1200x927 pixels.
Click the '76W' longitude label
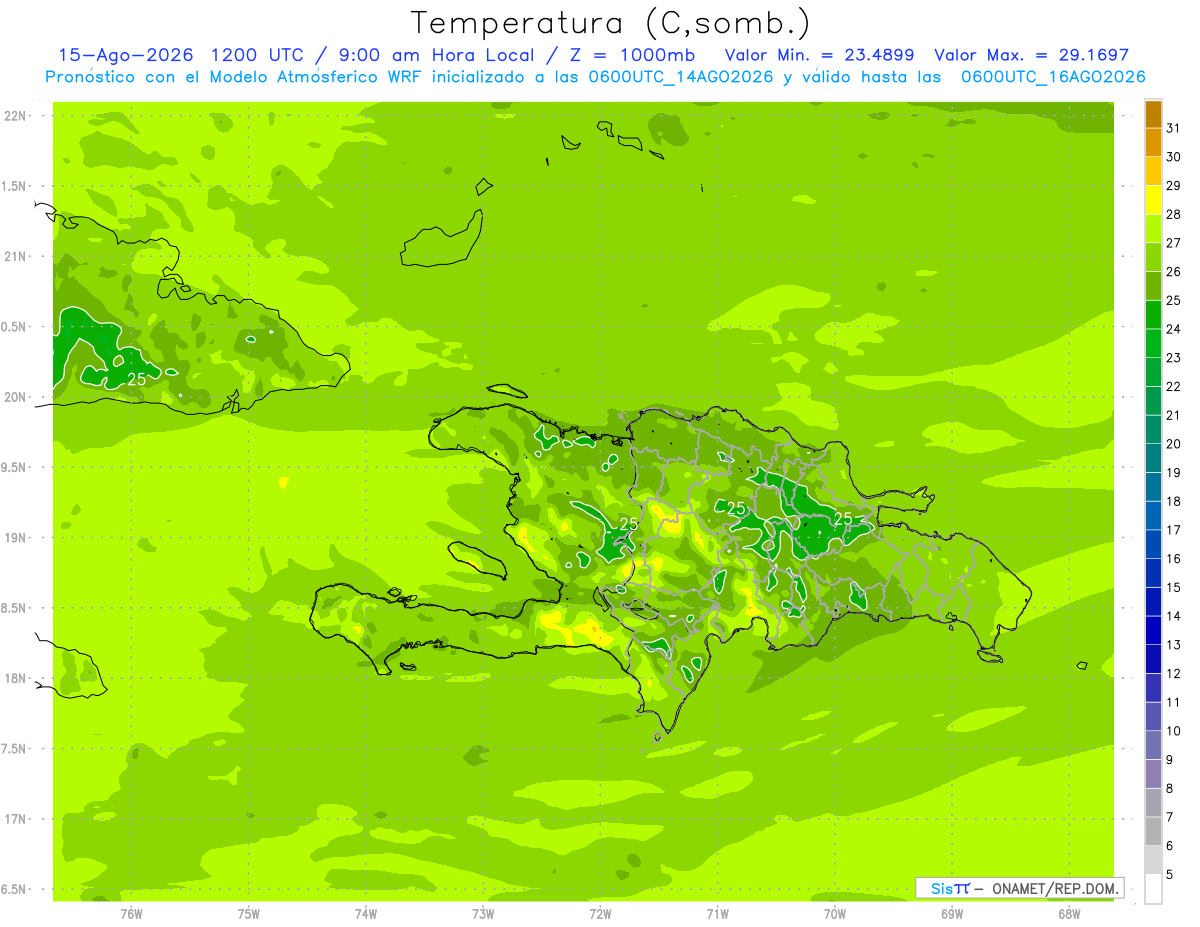[x=131, y=914]
